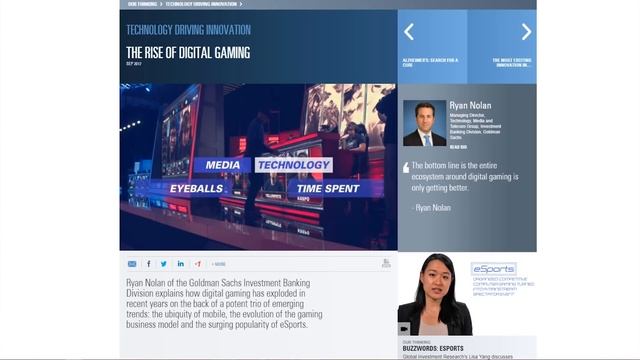Click the print icon

pos(386,263)
